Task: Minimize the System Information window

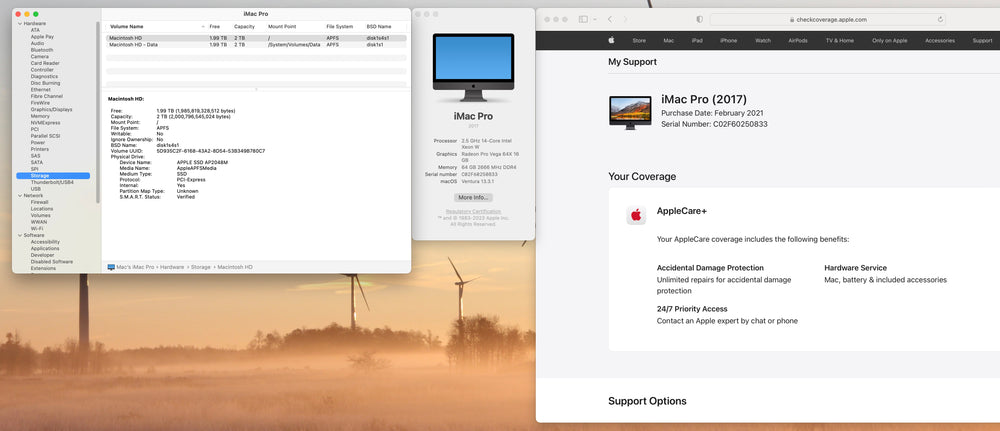Action: coord(27,14)
